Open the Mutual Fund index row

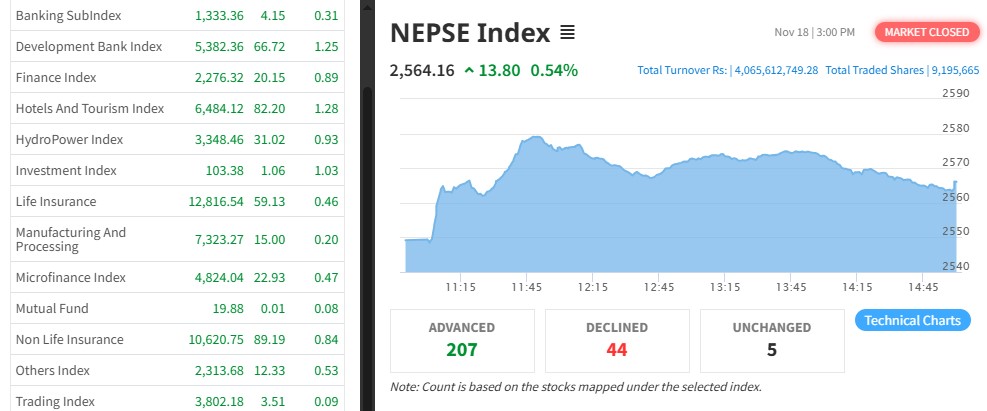[x=52, y=308]
